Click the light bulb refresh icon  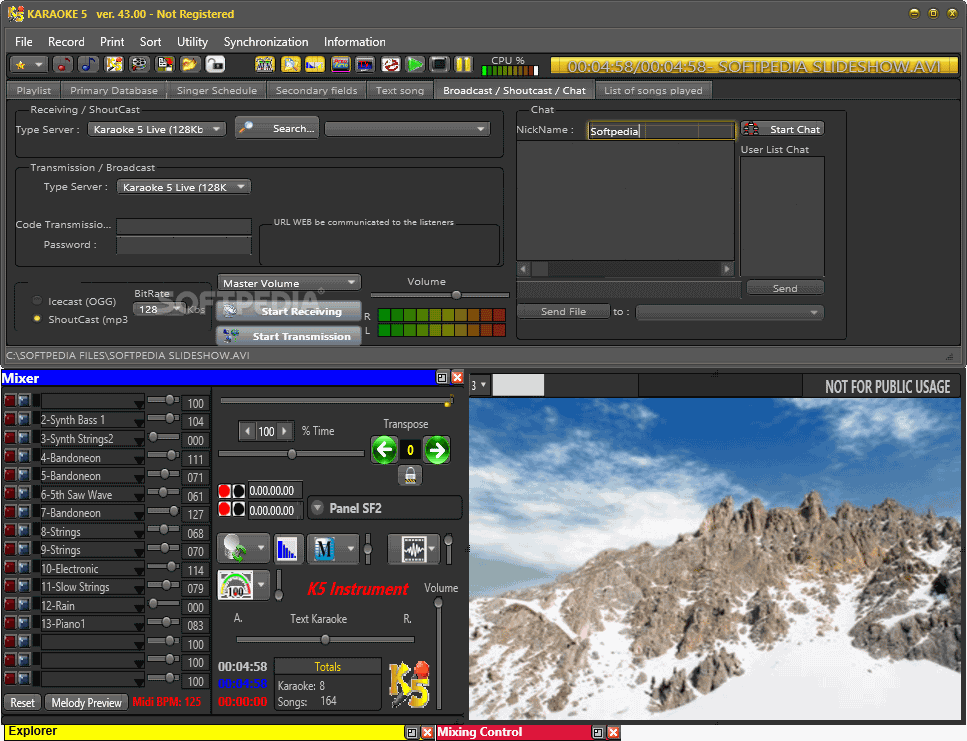pyautogui.click(x=236, y=548)
